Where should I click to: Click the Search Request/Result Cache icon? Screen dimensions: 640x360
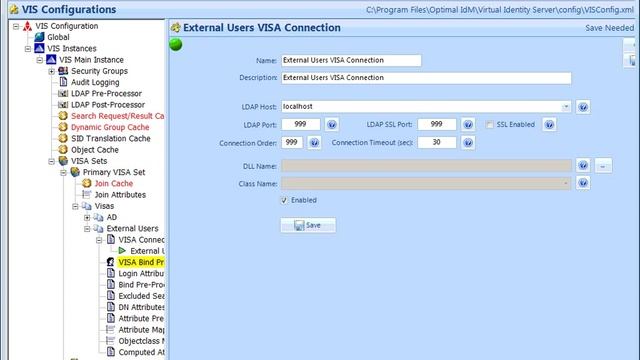click(x=63, y=116)
